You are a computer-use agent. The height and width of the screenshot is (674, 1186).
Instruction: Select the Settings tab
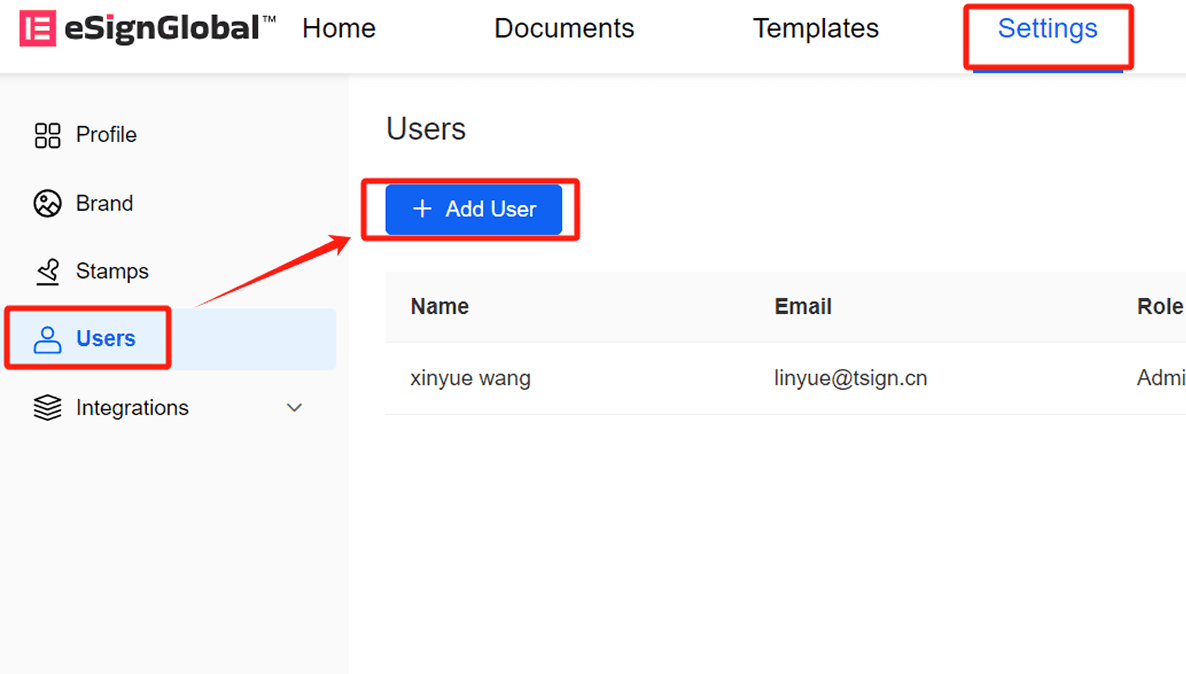1047,29
